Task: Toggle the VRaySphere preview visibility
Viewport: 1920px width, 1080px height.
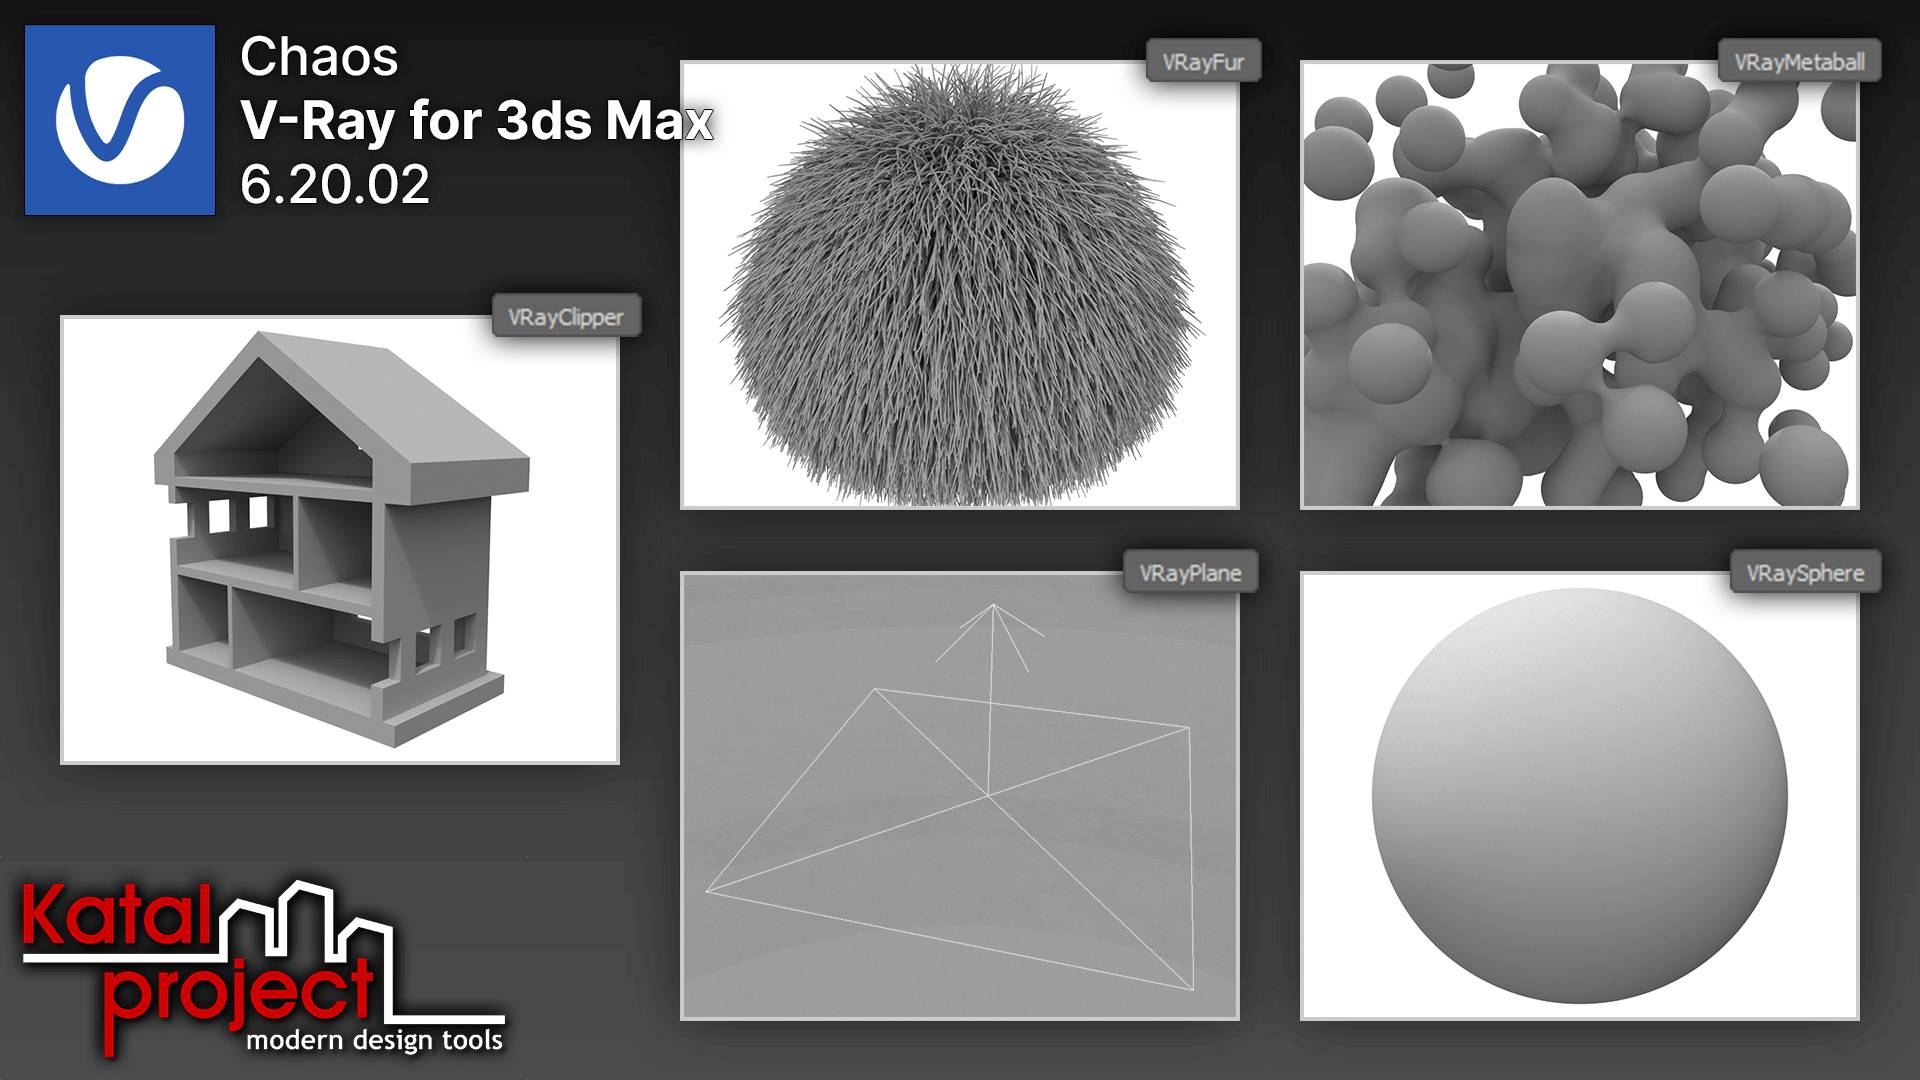Action: (1580, 800)
